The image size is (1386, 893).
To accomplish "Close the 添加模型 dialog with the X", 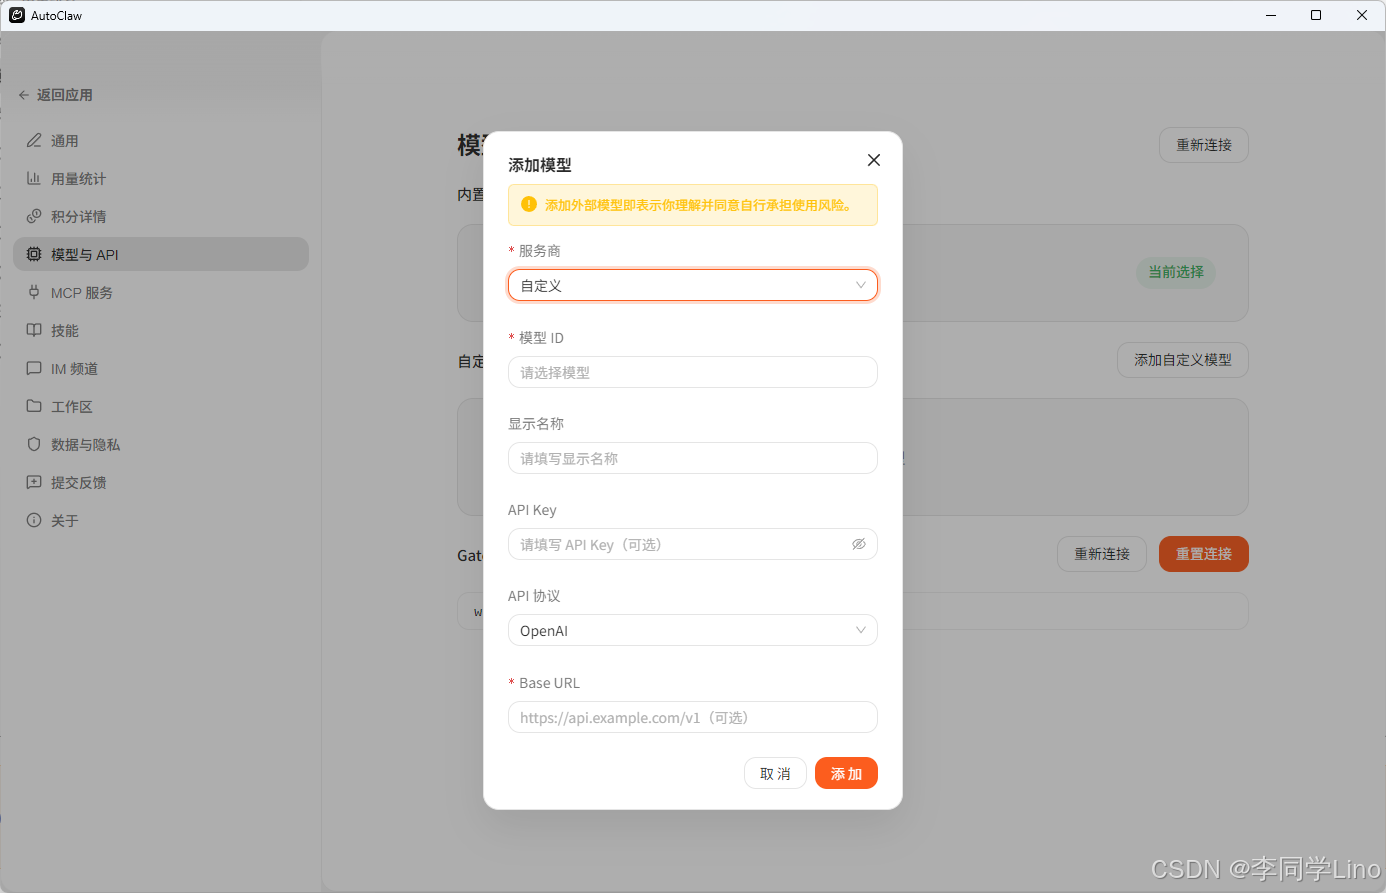I will click(x=873, y=160).
